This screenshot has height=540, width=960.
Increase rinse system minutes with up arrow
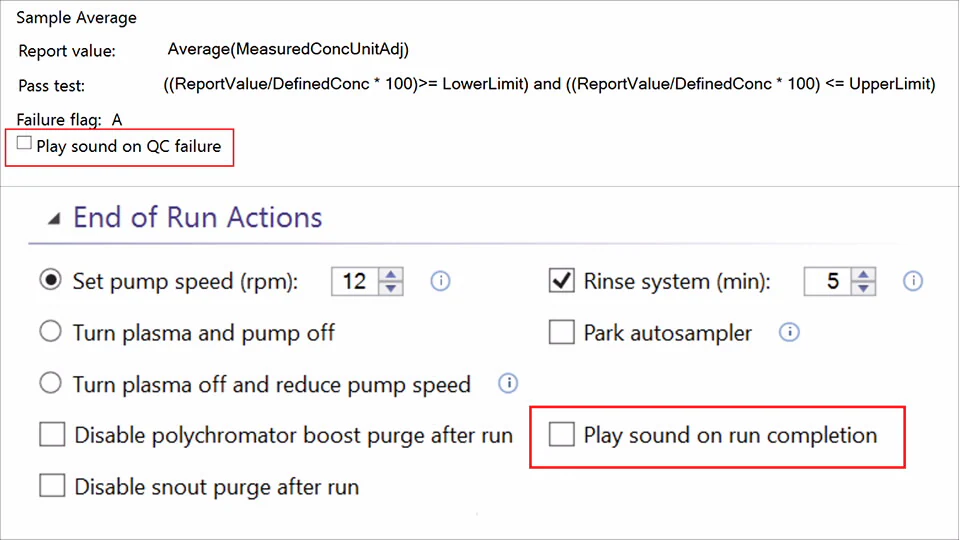click(x=865, y=274)
